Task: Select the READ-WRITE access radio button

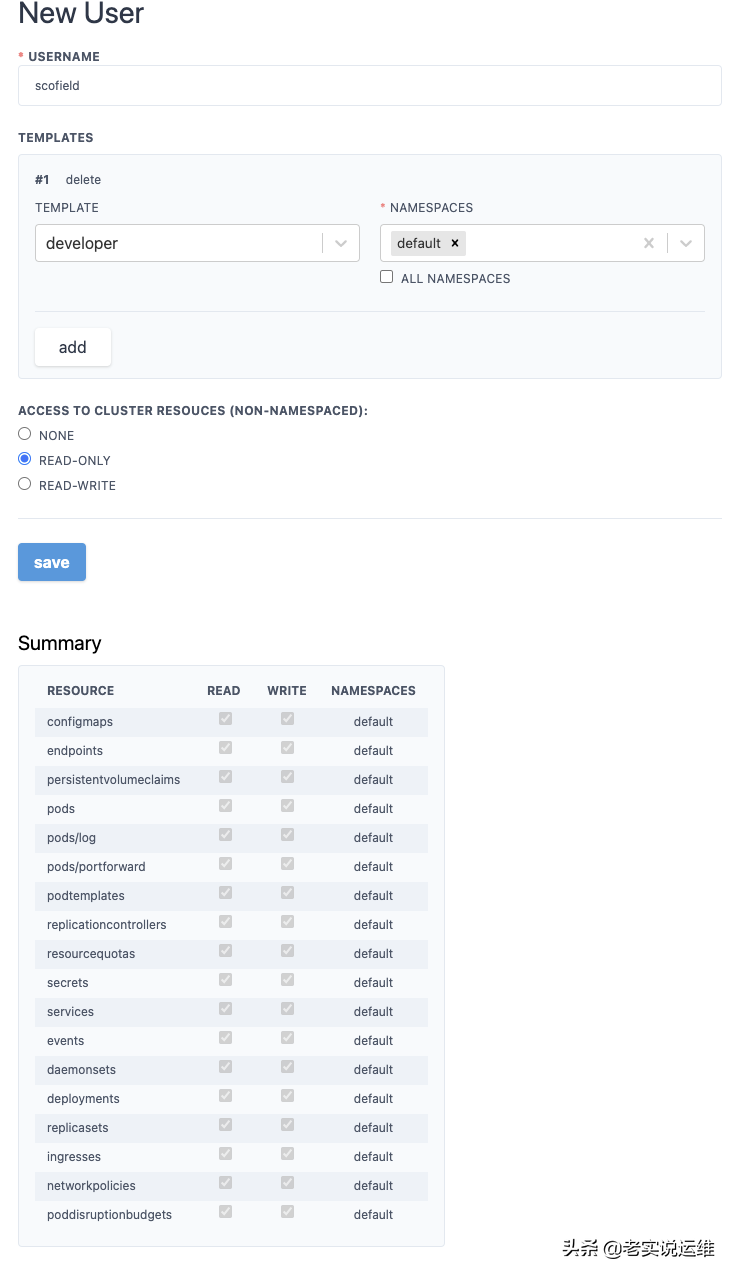Action: pyautogui.click(x=24, y=482)
